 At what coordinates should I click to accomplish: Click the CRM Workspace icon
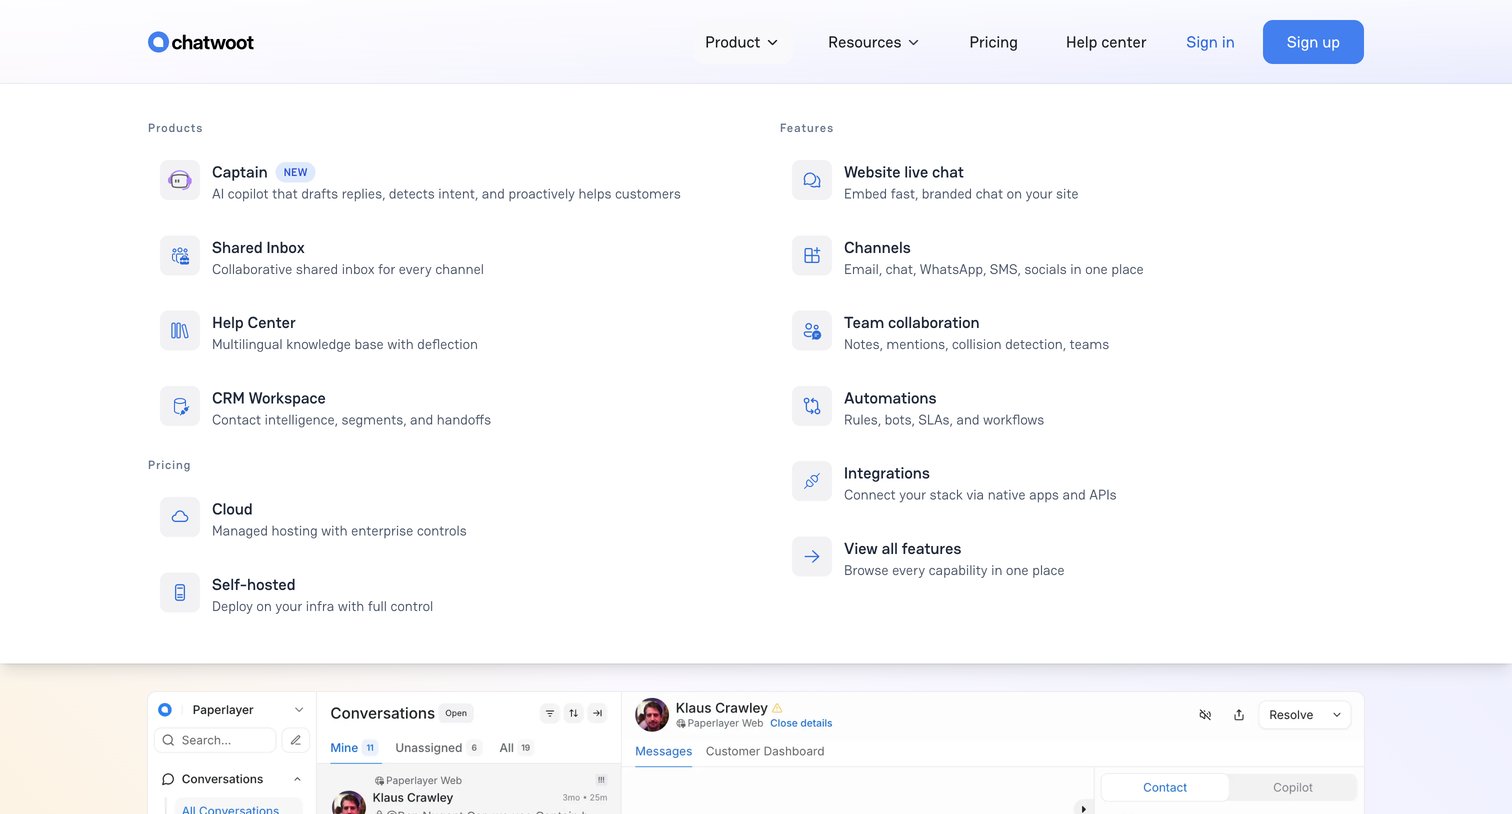(180, 407)
